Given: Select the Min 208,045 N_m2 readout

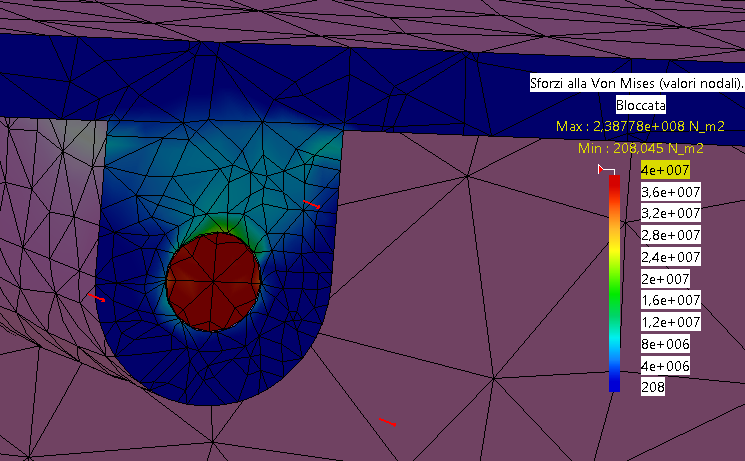Looking at the screenshot, I should coord(640,148).
